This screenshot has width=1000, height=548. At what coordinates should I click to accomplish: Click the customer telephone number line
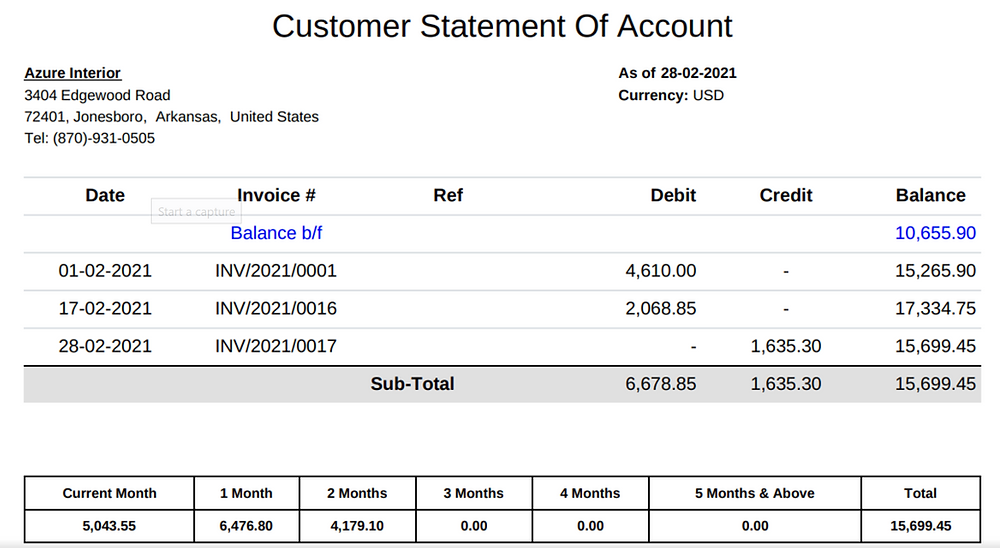[89, 139]
